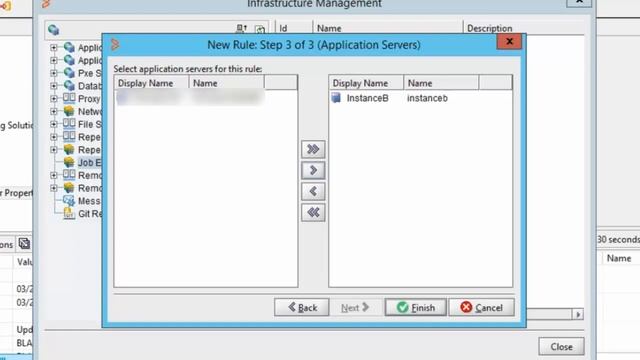Select the Mess tree item
This screenshot has width=640, height=360.
[x=89, y=201]
